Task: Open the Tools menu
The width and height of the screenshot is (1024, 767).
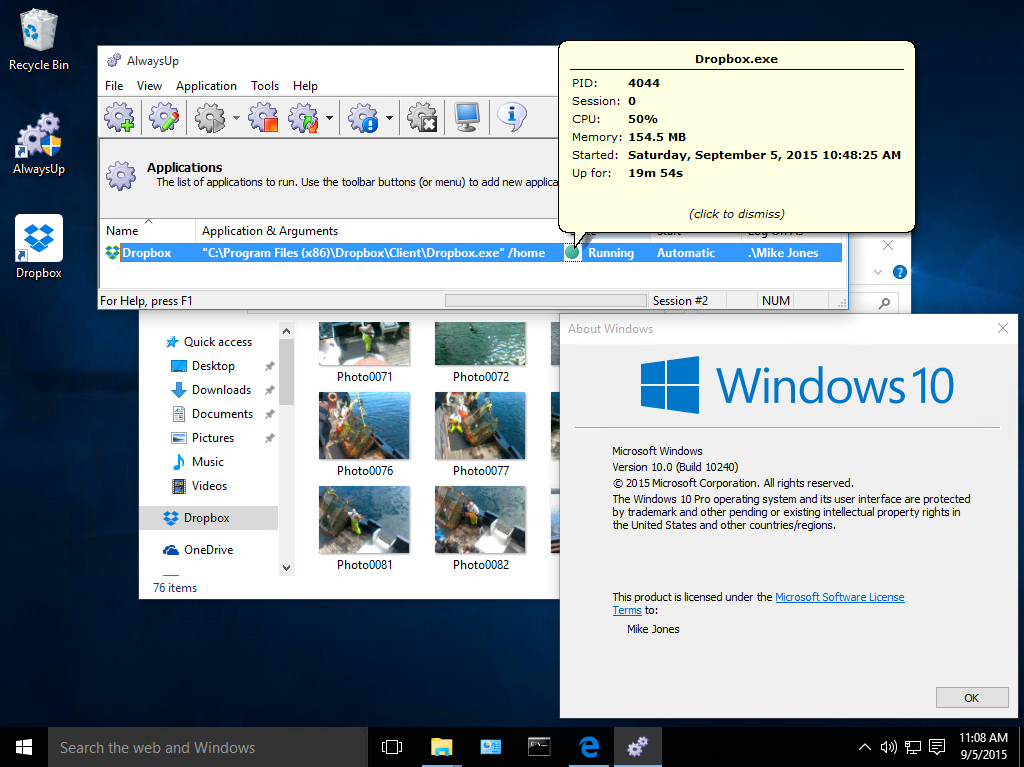Action: tap(265, 86)
